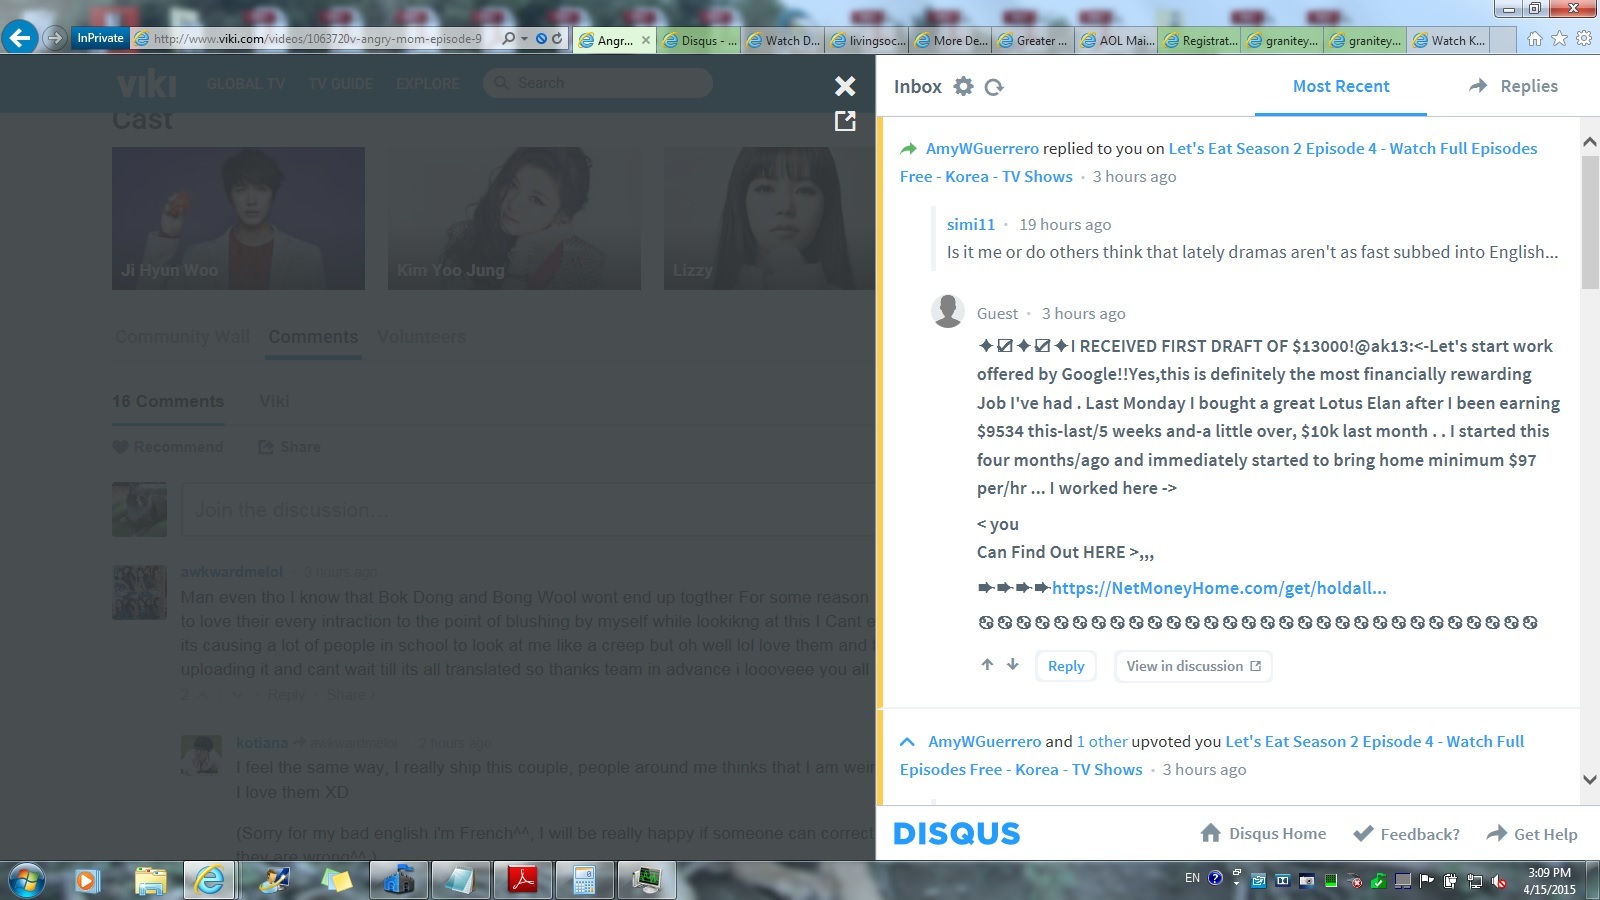Click the Inbox refresh icon

coord(994,87)
